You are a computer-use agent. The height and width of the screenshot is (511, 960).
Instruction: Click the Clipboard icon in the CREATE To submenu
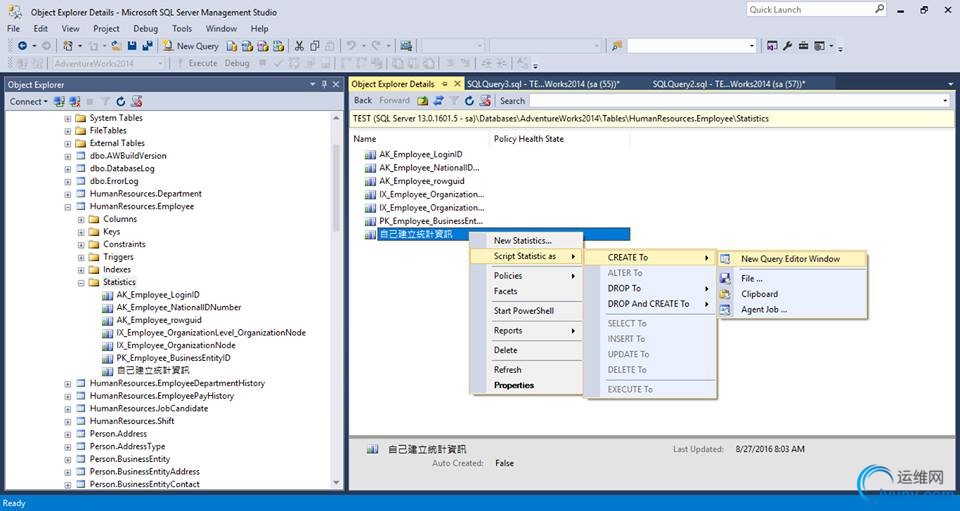(726, 294)
